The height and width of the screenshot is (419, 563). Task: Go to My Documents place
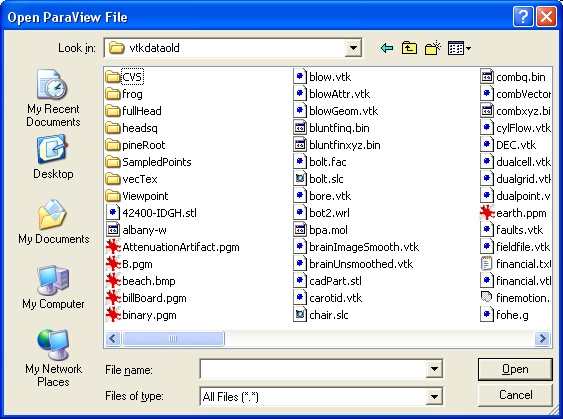53,222
